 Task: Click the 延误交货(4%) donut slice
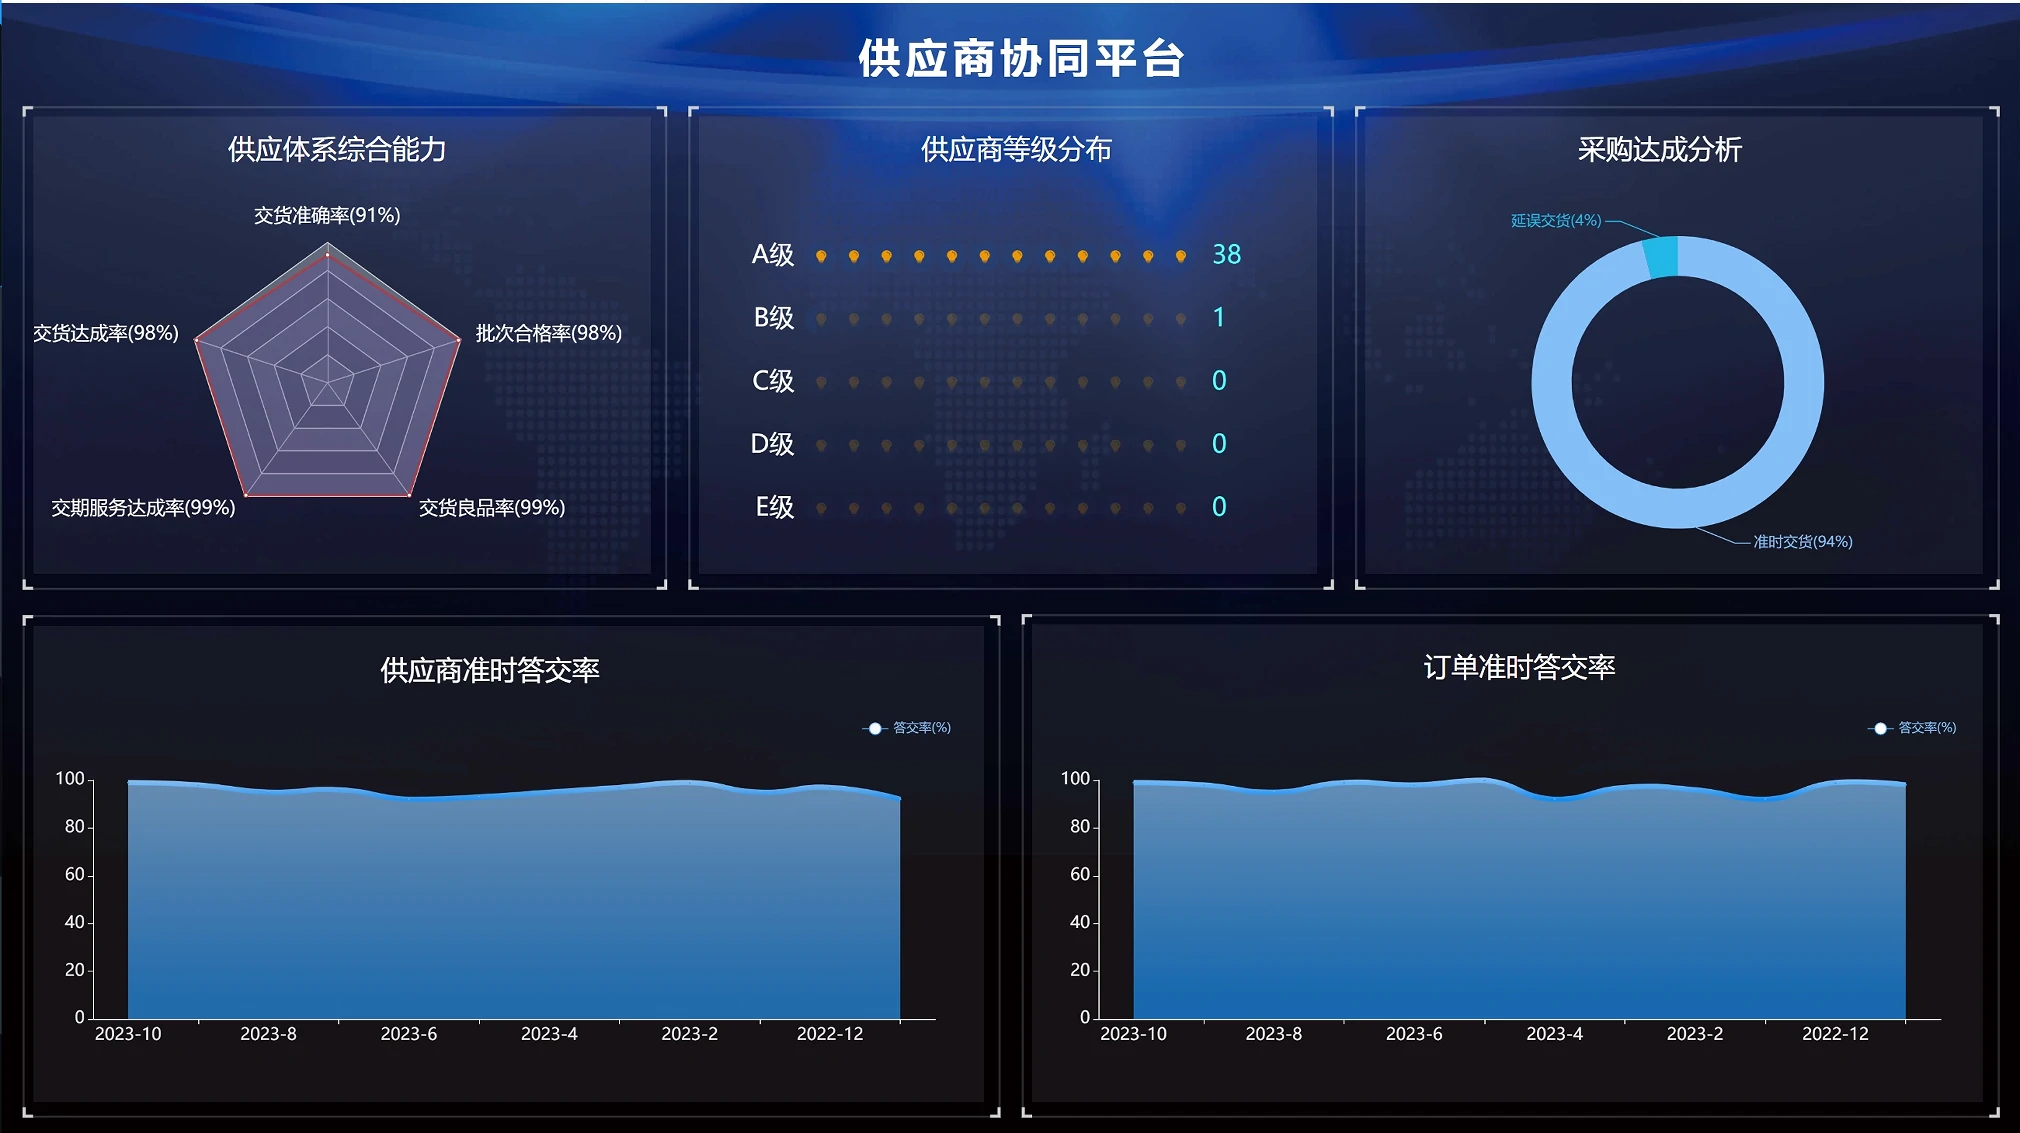pyautogui.click(x=1661, y=257)
